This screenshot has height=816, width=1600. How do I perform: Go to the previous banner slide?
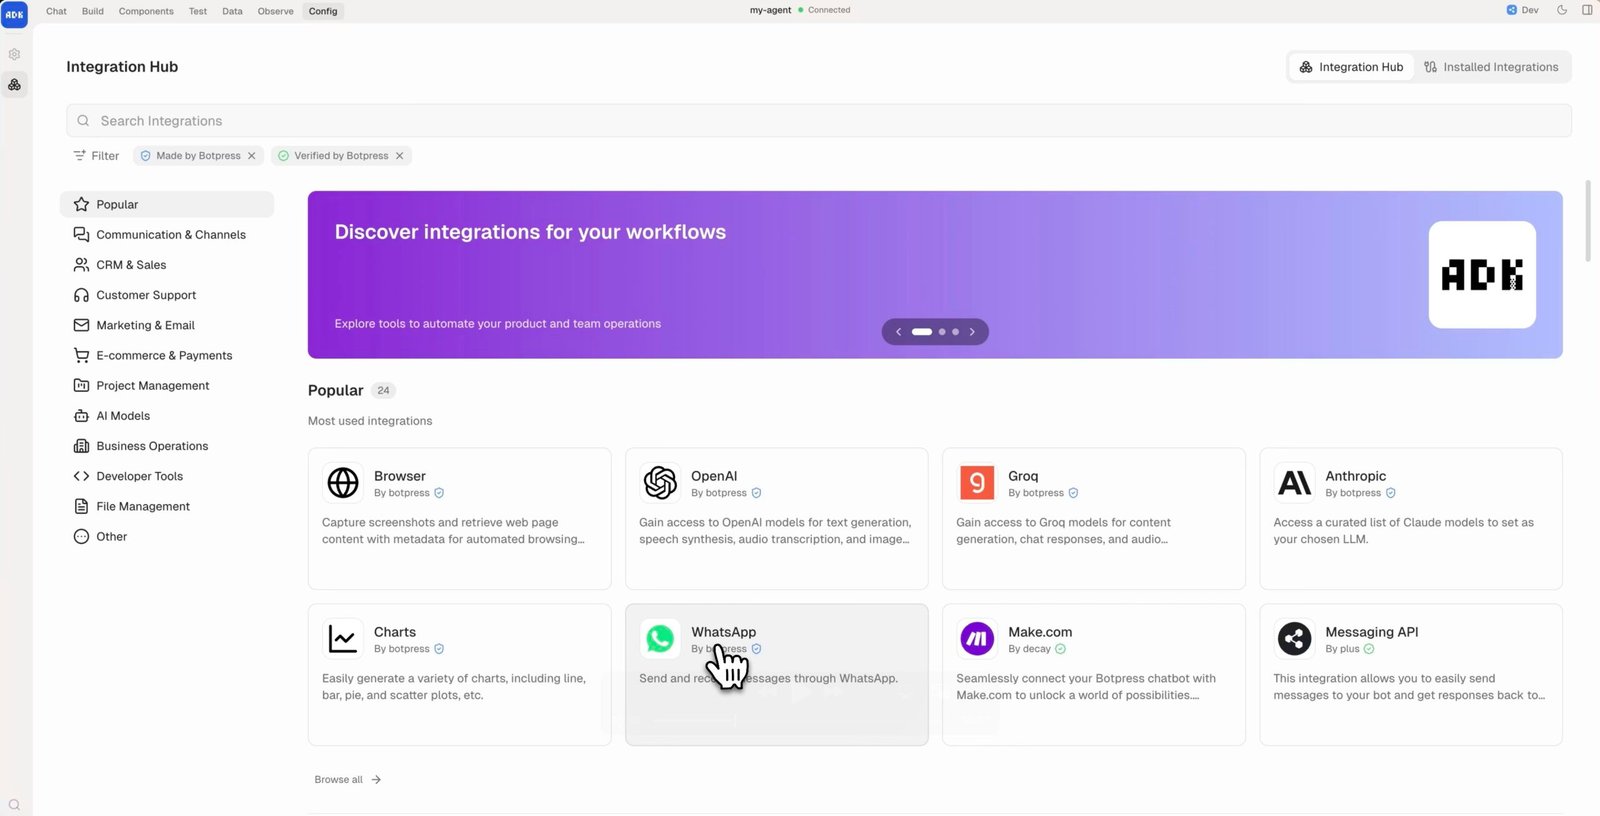tap(898, 332)
